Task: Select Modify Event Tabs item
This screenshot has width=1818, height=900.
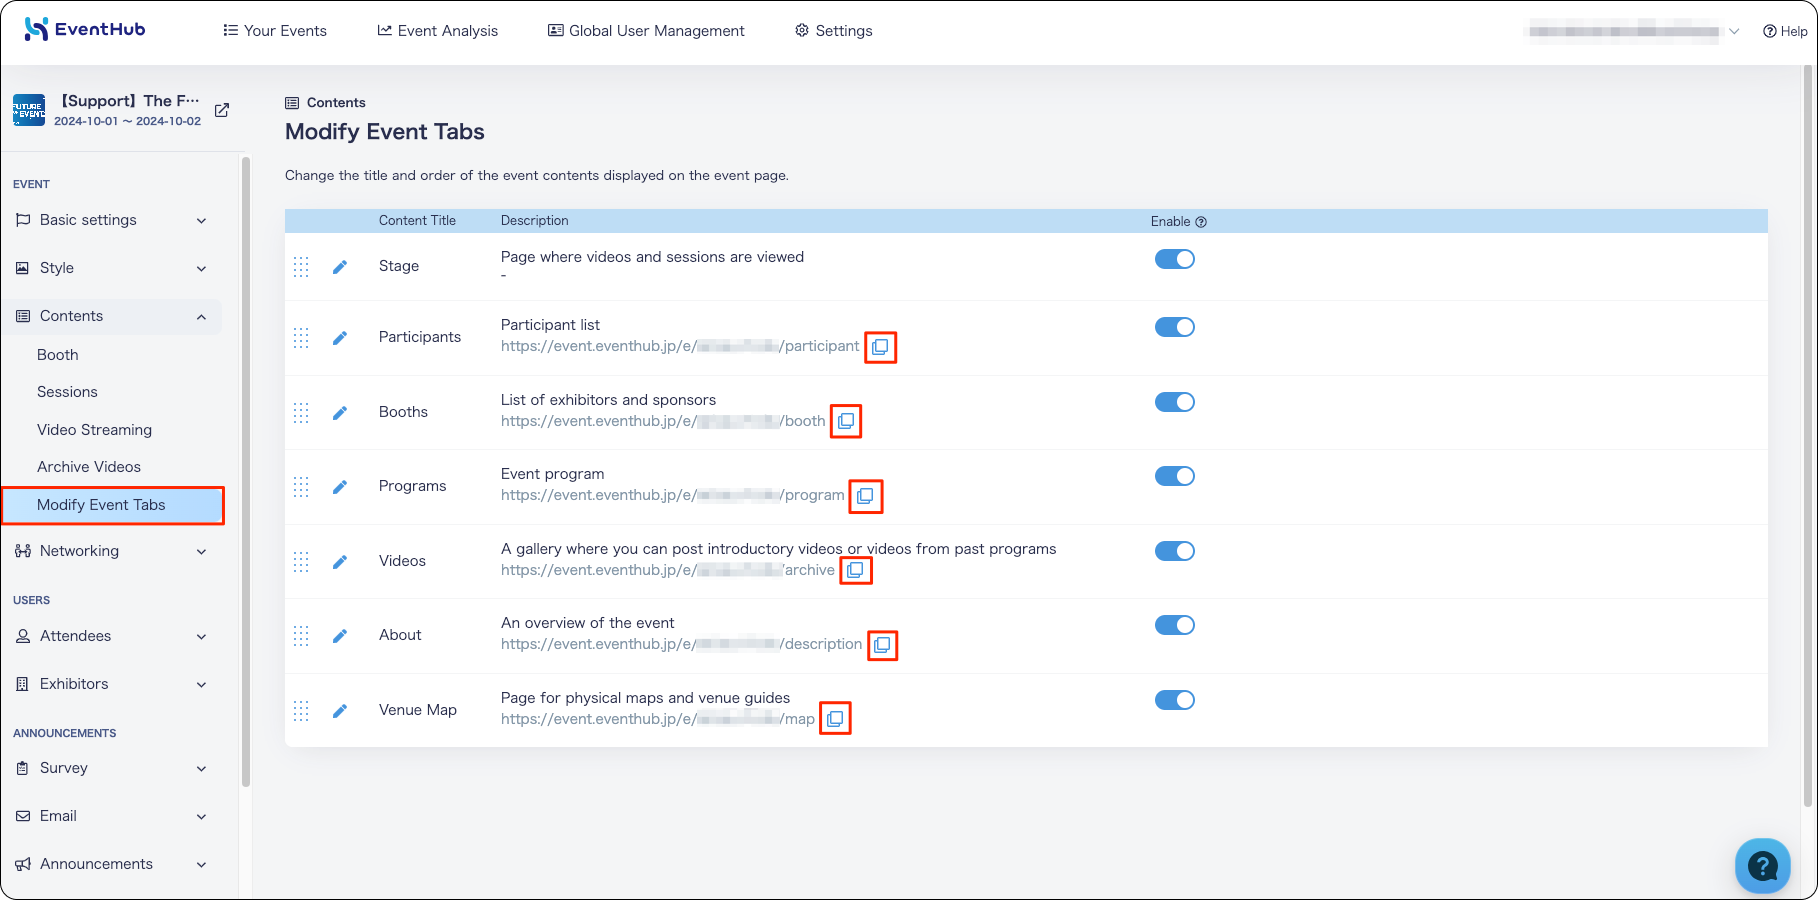Action: point(112,505)
